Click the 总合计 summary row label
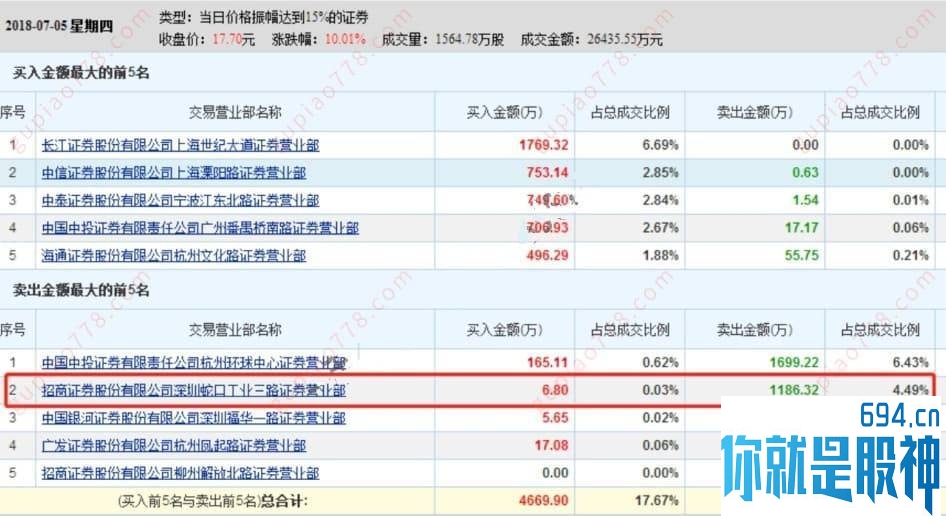946x516 pixels. pyautogui.click(x=213, y=501)
